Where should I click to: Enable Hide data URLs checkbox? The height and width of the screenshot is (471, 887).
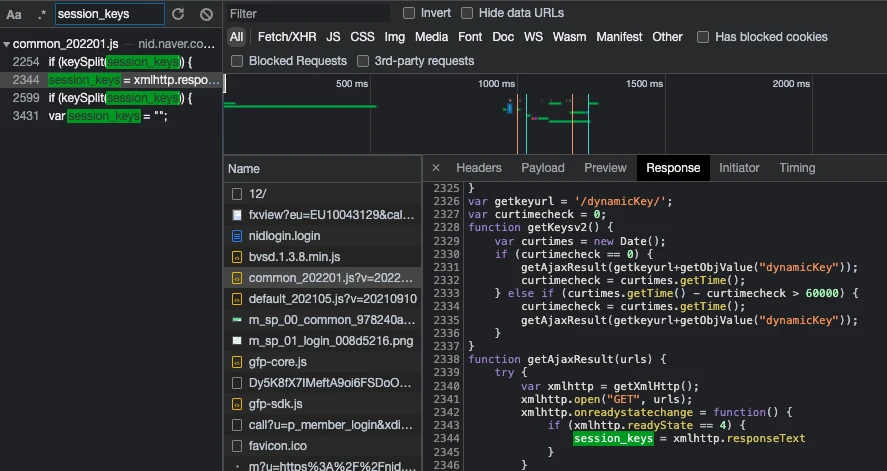click(x=467, y=12)
